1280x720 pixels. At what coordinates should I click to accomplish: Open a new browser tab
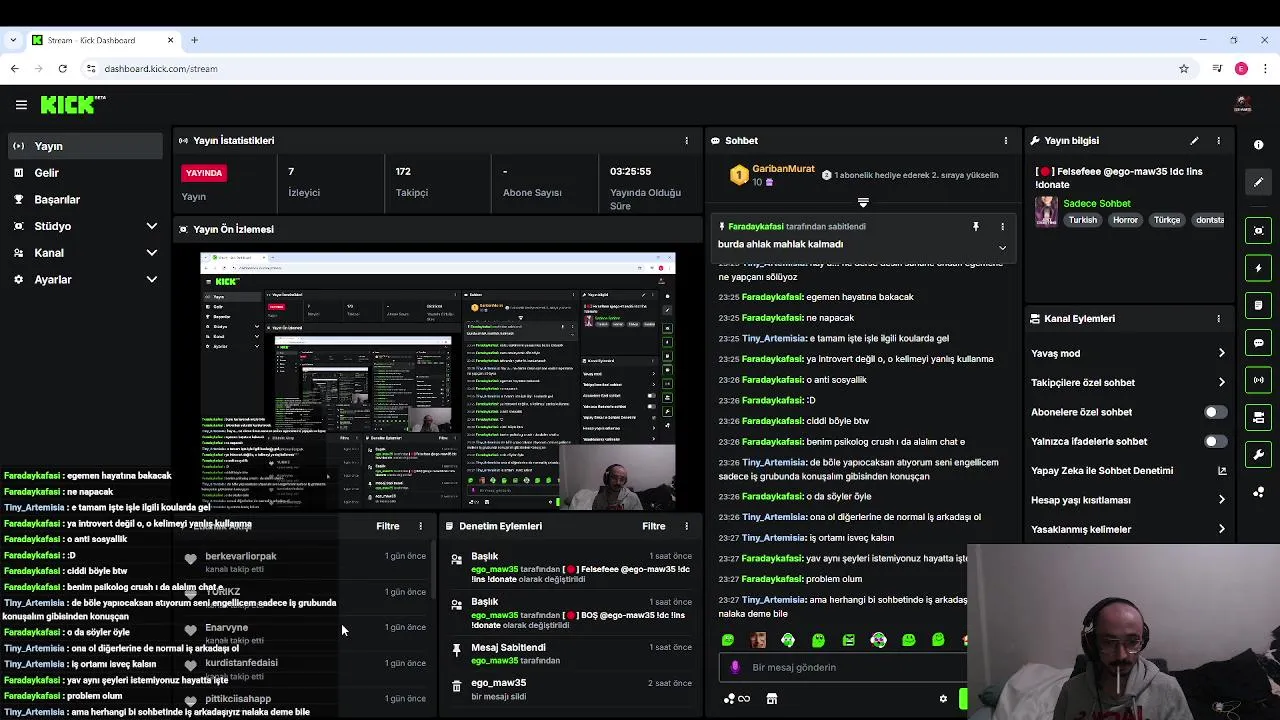coord(194,40)
